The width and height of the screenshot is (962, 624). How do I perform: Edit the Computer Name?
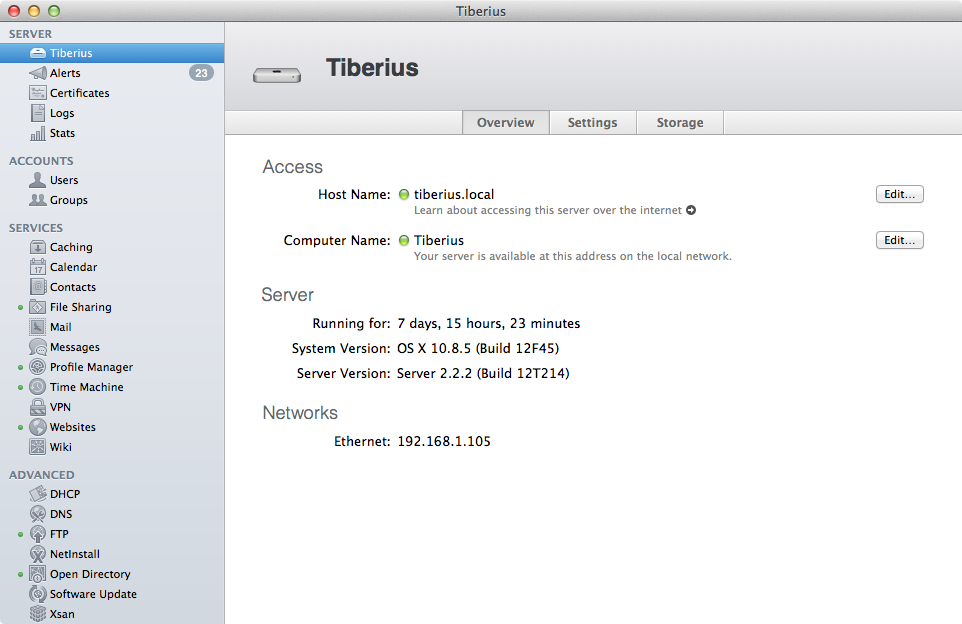pyautogui.click(x=899, y=241)
